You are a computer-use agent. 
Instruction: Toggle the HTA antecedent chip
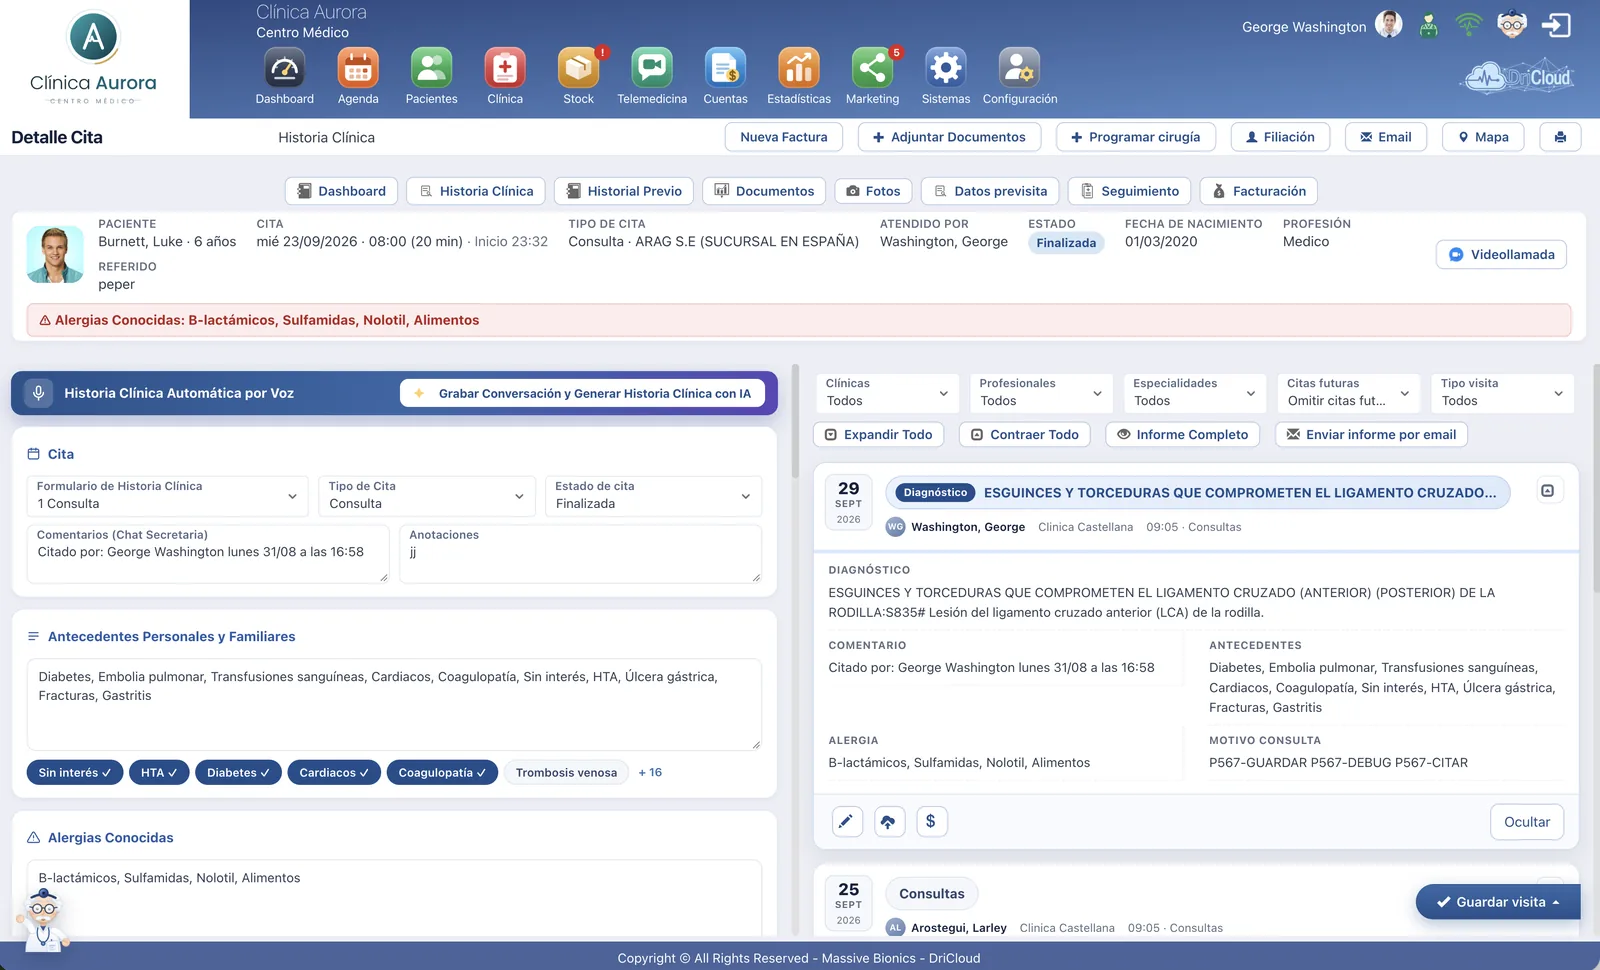tap(159, 773)
